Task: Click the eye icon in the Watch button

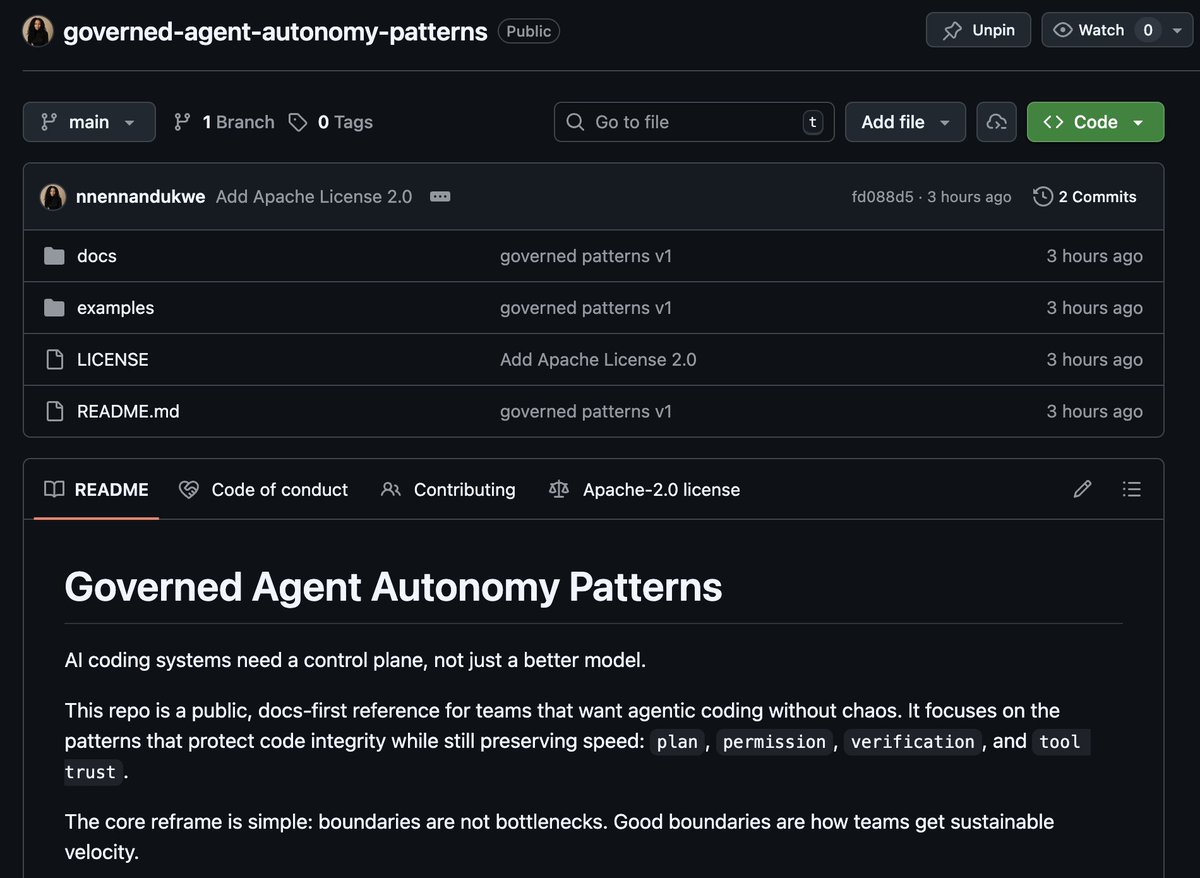Action: pyautogui.click(x=1063, y=31)
